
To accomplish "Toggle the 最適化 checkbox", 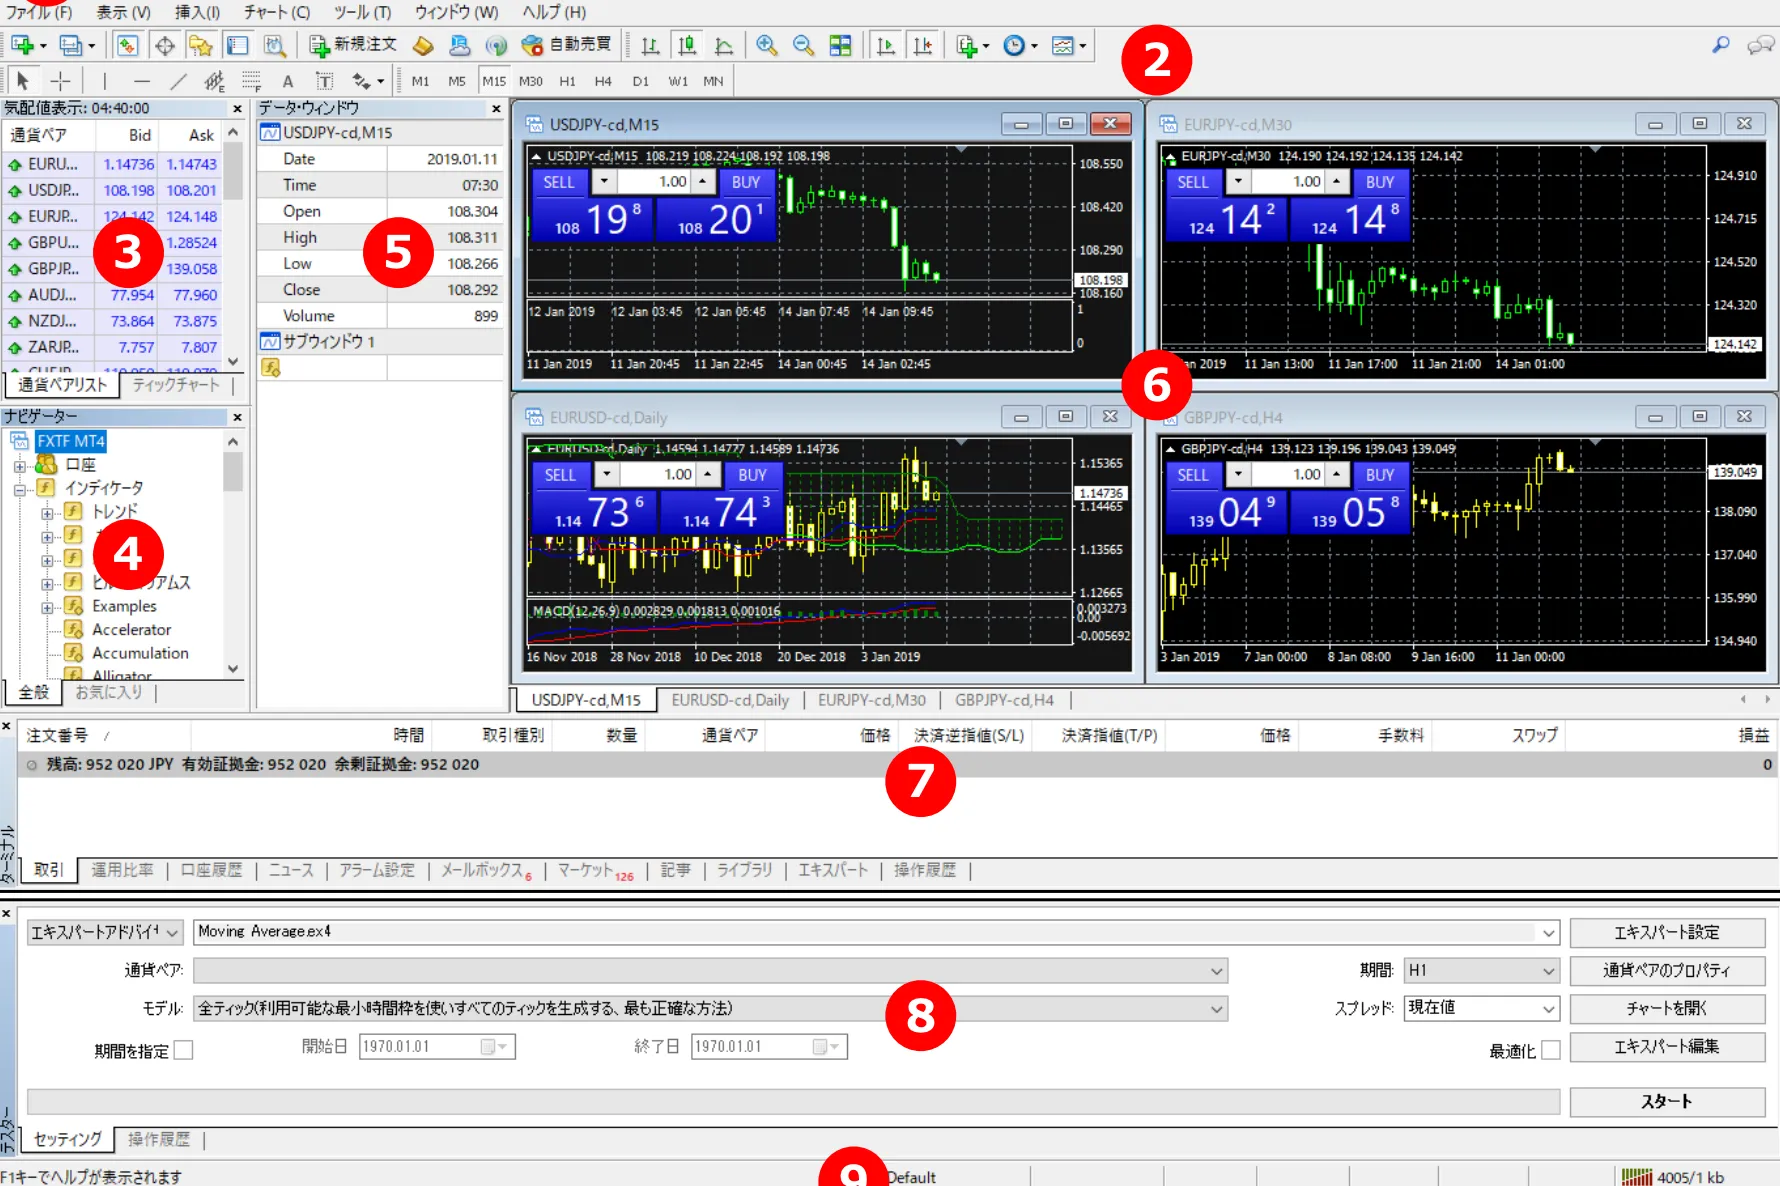I will tap(1550, 1050).
